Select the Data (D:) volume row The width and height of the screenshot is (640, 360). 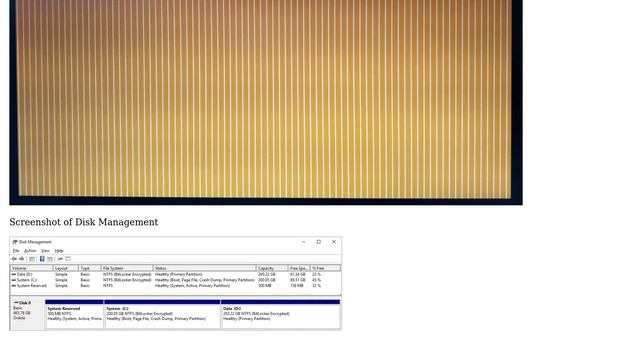(176, 275)
